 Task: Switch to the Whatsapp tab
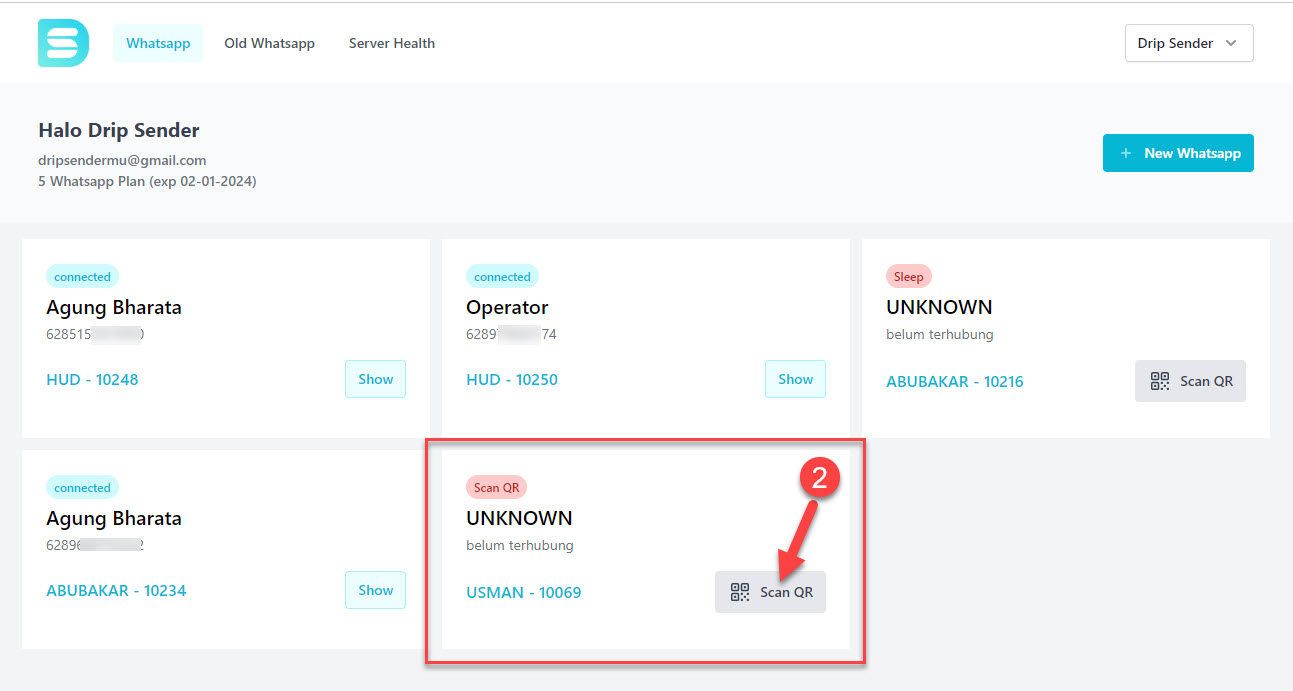tap(158, 43)
